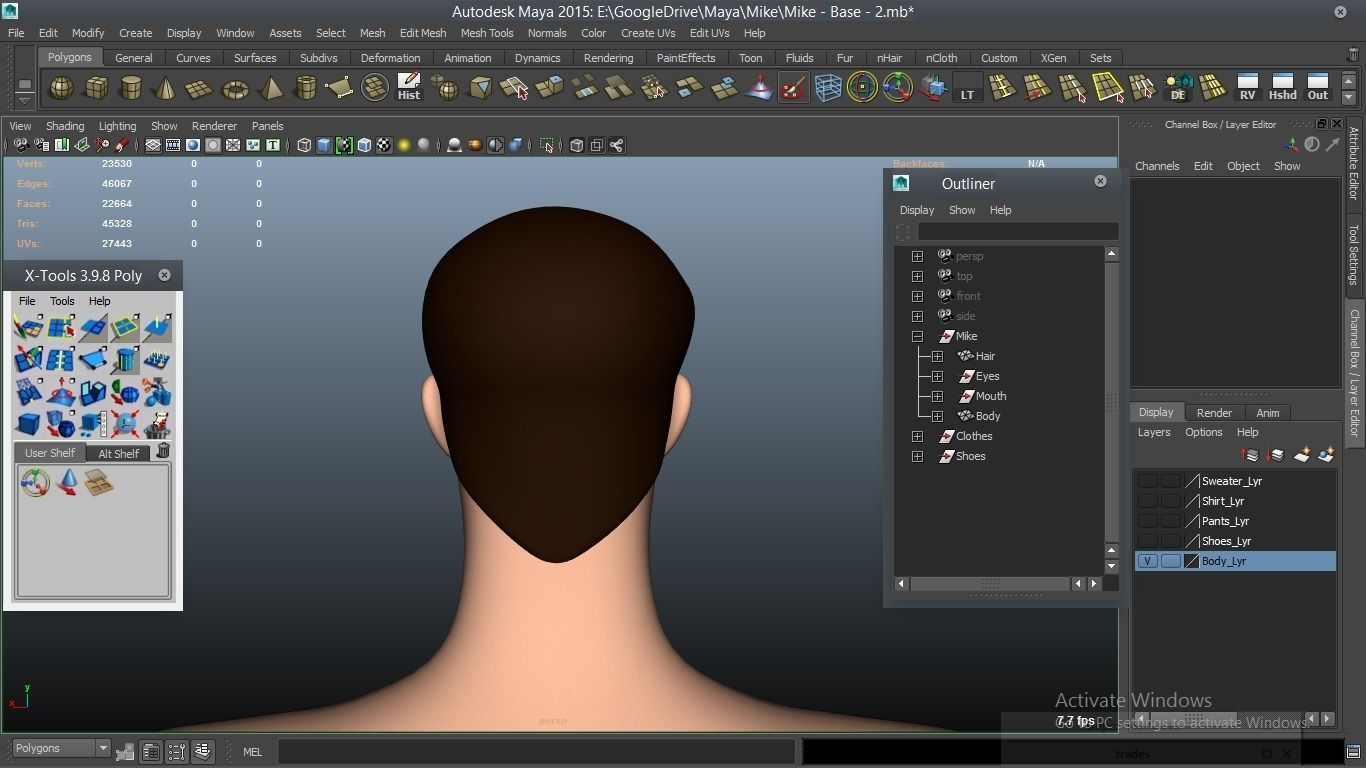
Task: Open the Edit UVs menu
Action: point(709,33)
